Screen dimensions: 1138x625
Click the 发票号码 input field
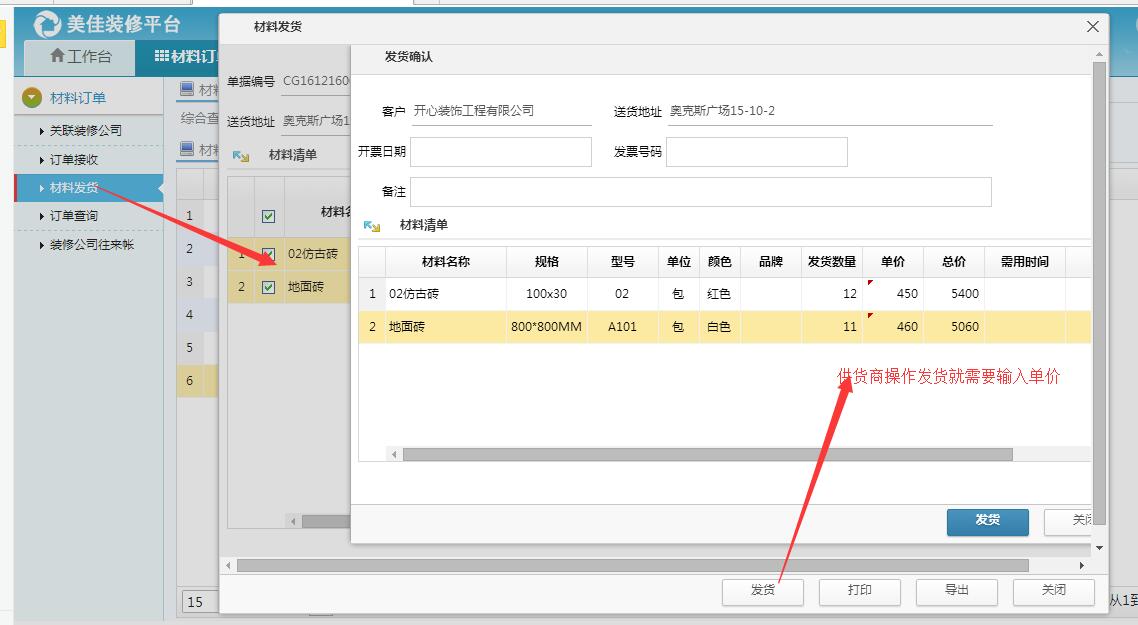coord(756,152)
